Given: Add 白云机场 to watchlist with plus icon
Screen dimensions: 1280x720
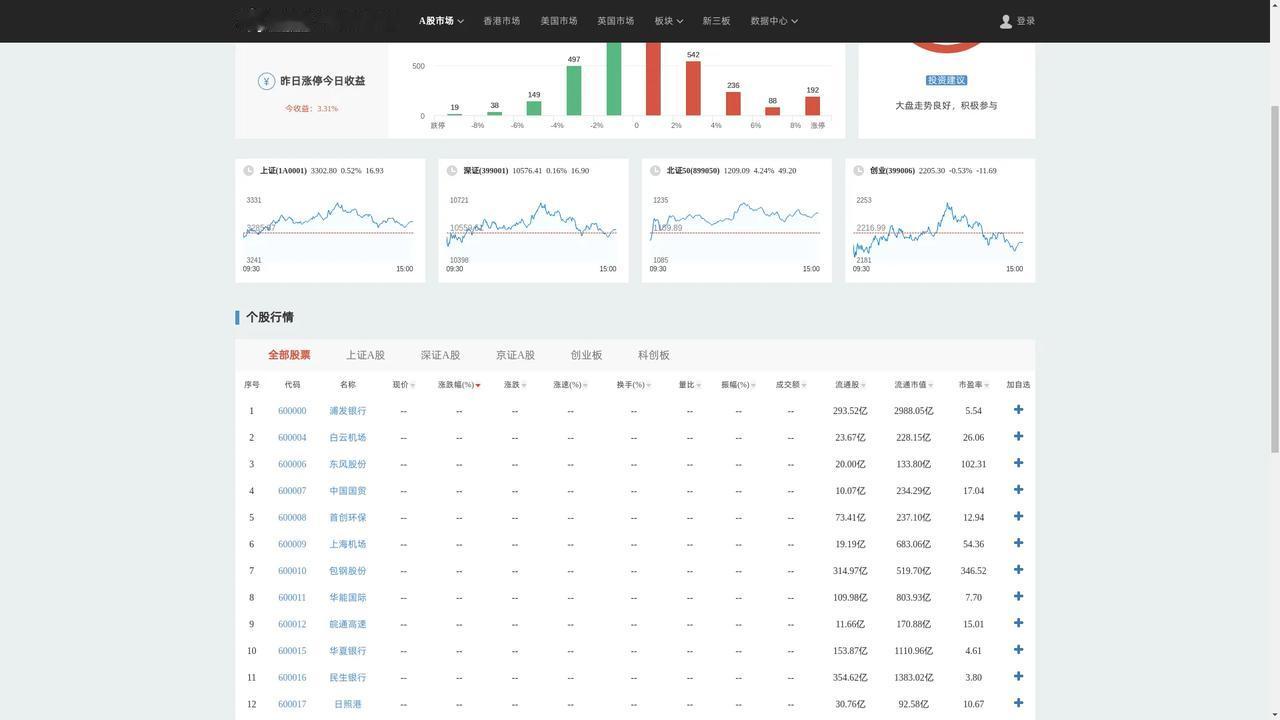Looking at the screenshot, I should click(1018, 437).
